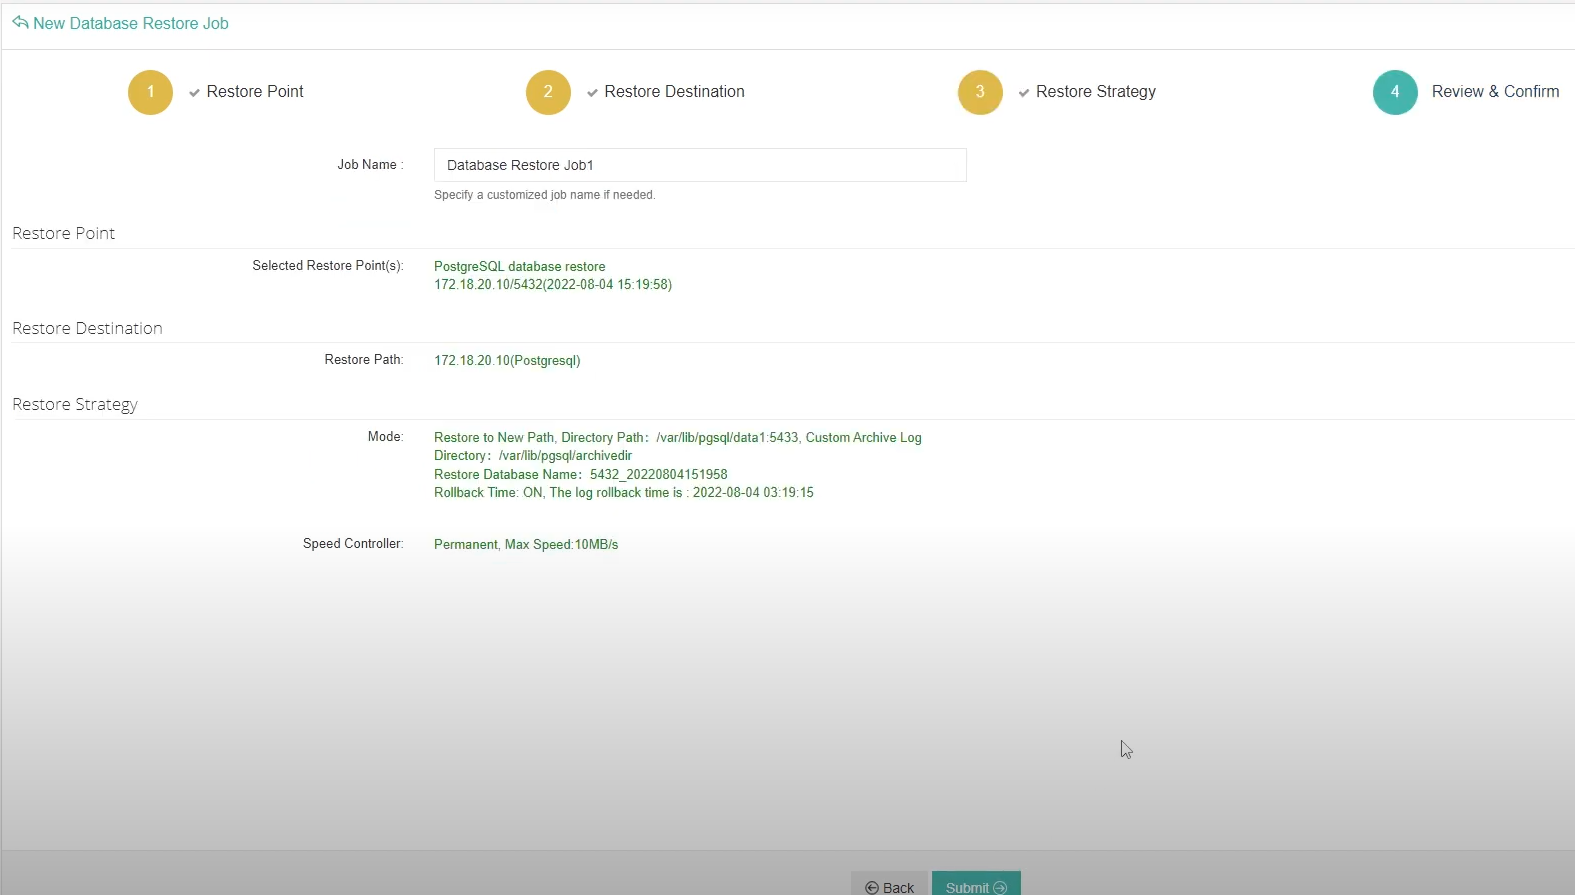Image resolution: width=1575 pixels, height=895 pixels.
Task: Click the 'Restore Strategy' section heading
Action: [75, 404]
